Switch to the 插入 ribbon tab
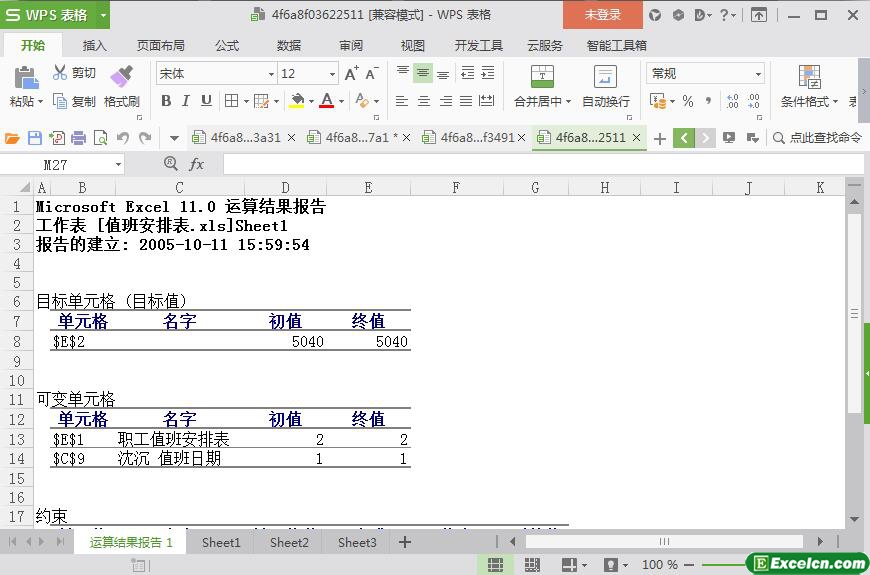 (95, 45)
